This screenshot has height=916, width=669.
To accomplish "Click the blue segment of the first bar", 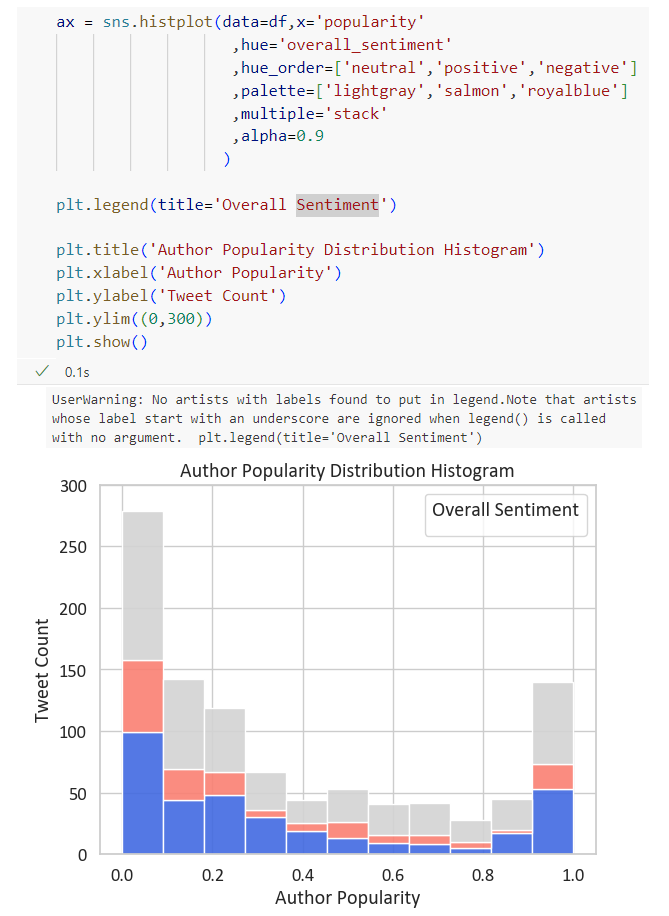I will click(143, 793).
